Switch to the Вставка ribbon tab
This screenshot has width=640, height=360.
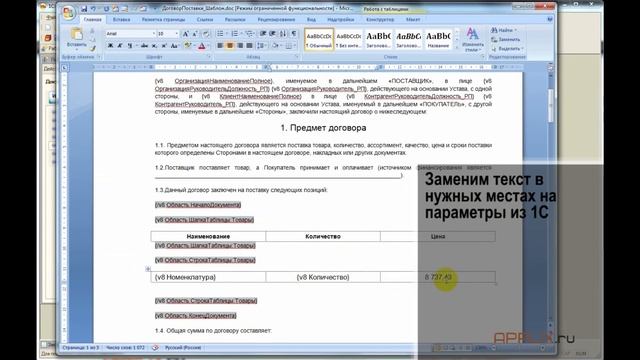click(121, 19)
